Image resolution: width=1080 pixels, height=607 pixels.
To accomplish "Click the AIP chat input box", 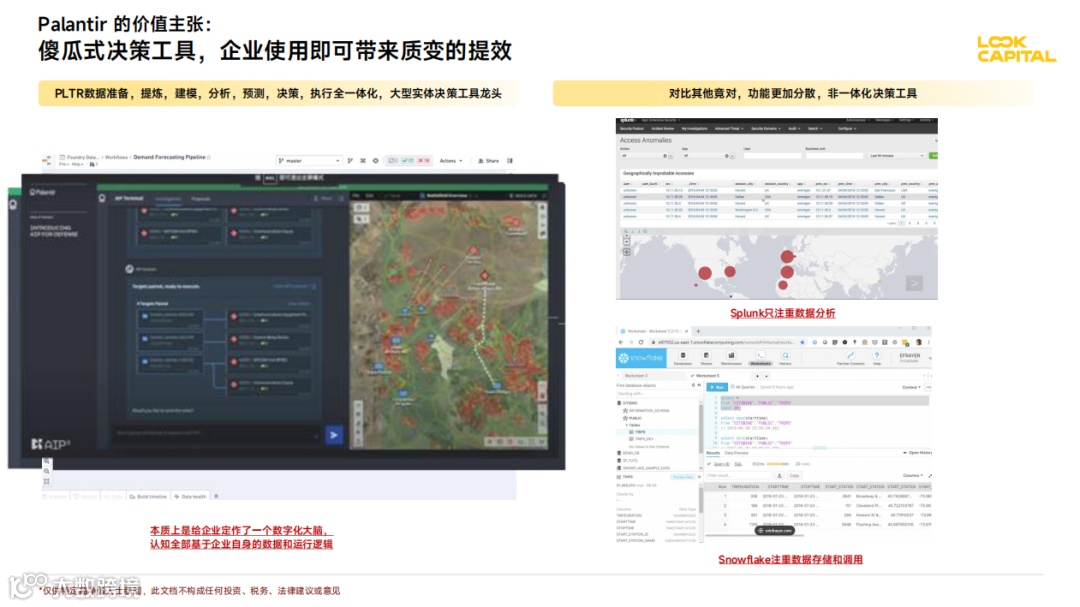I will 215,434.
